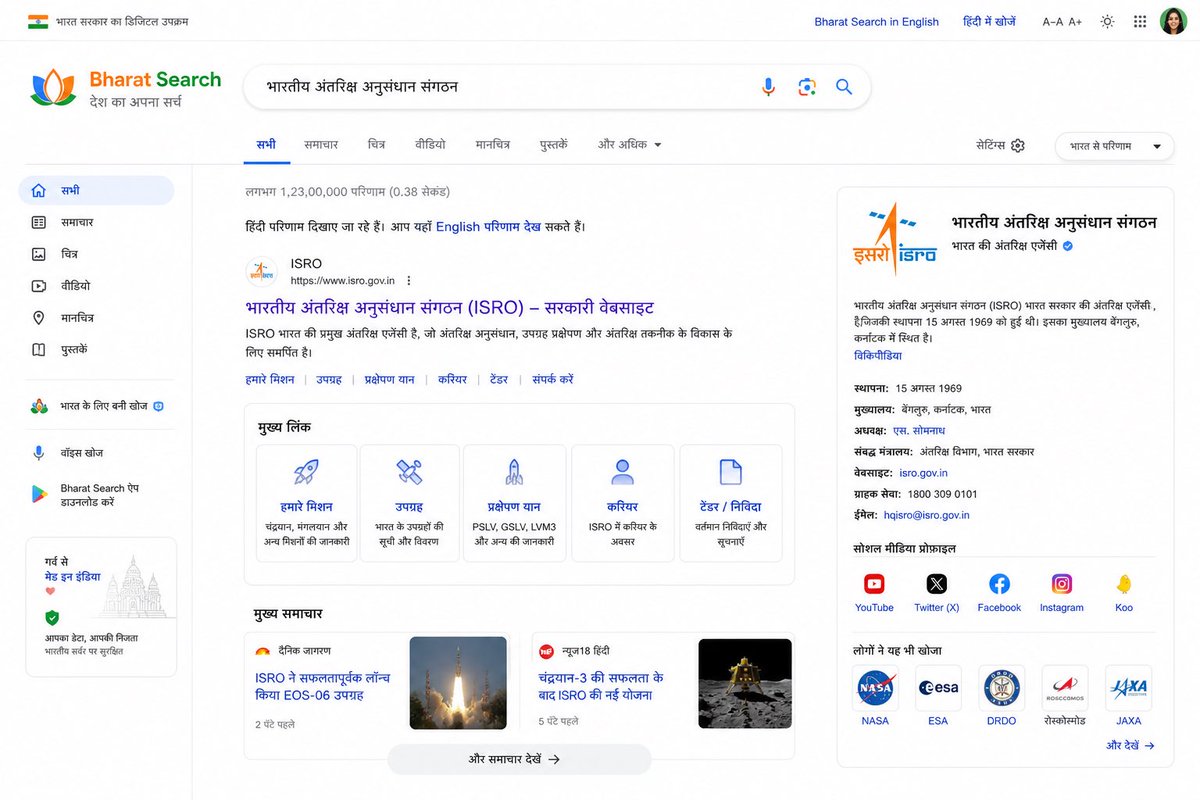This screenshot has height=800, width=1200.
Task: Click the microphone icon beside वॉइस खोज
Action: tap(39, 453)
